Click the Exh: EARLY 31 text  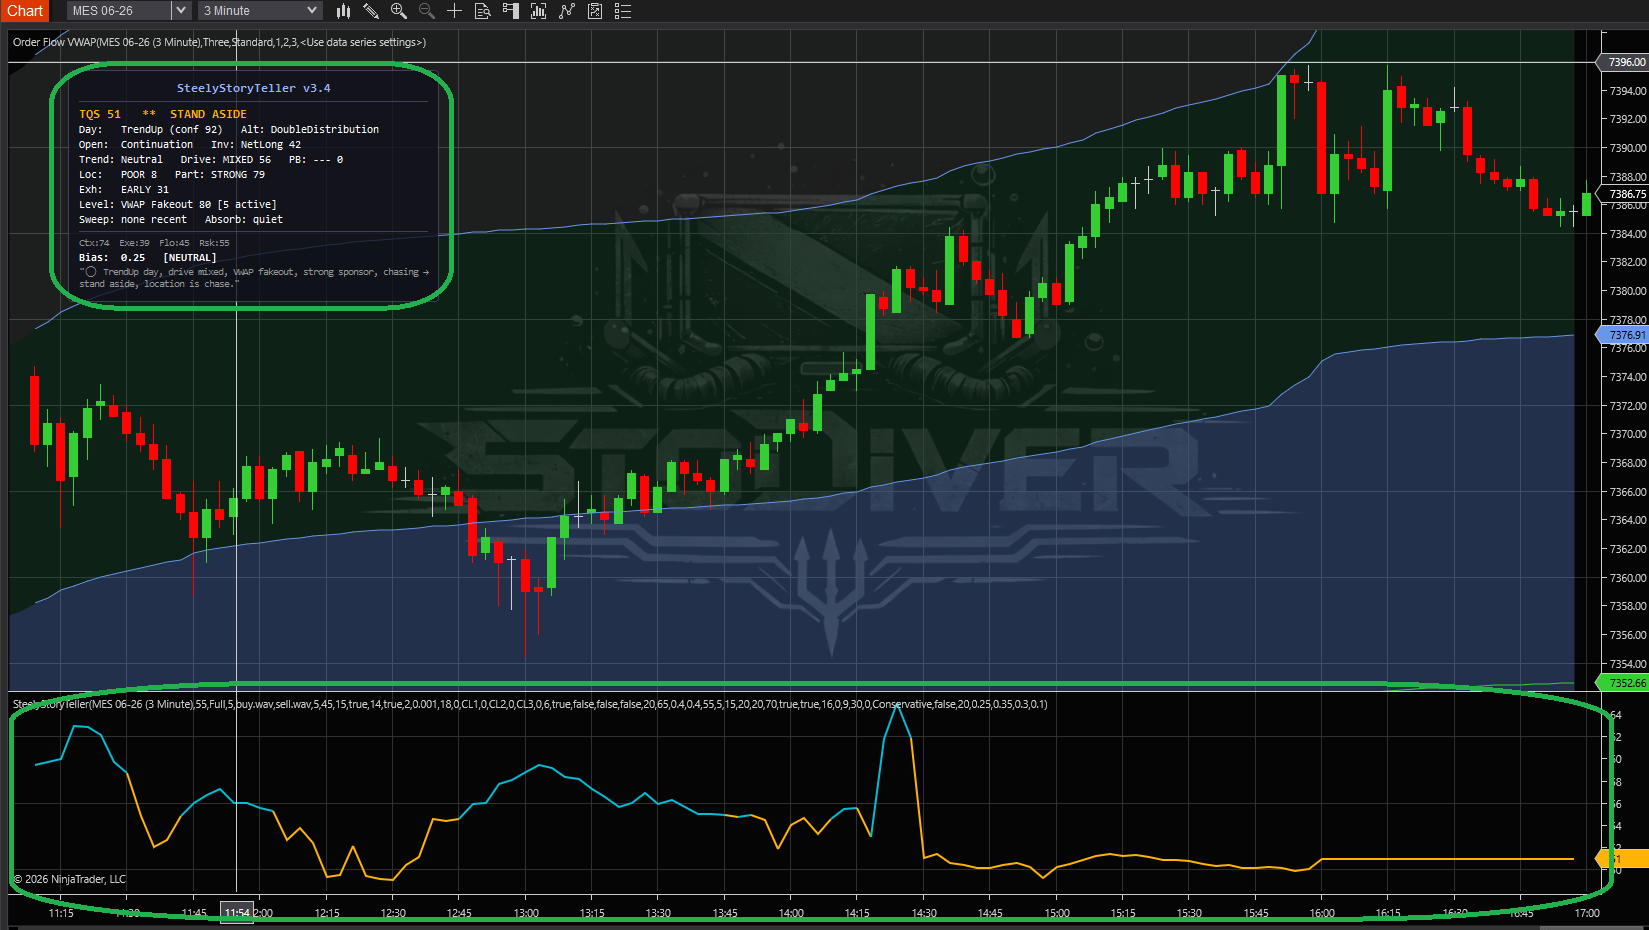124,190
